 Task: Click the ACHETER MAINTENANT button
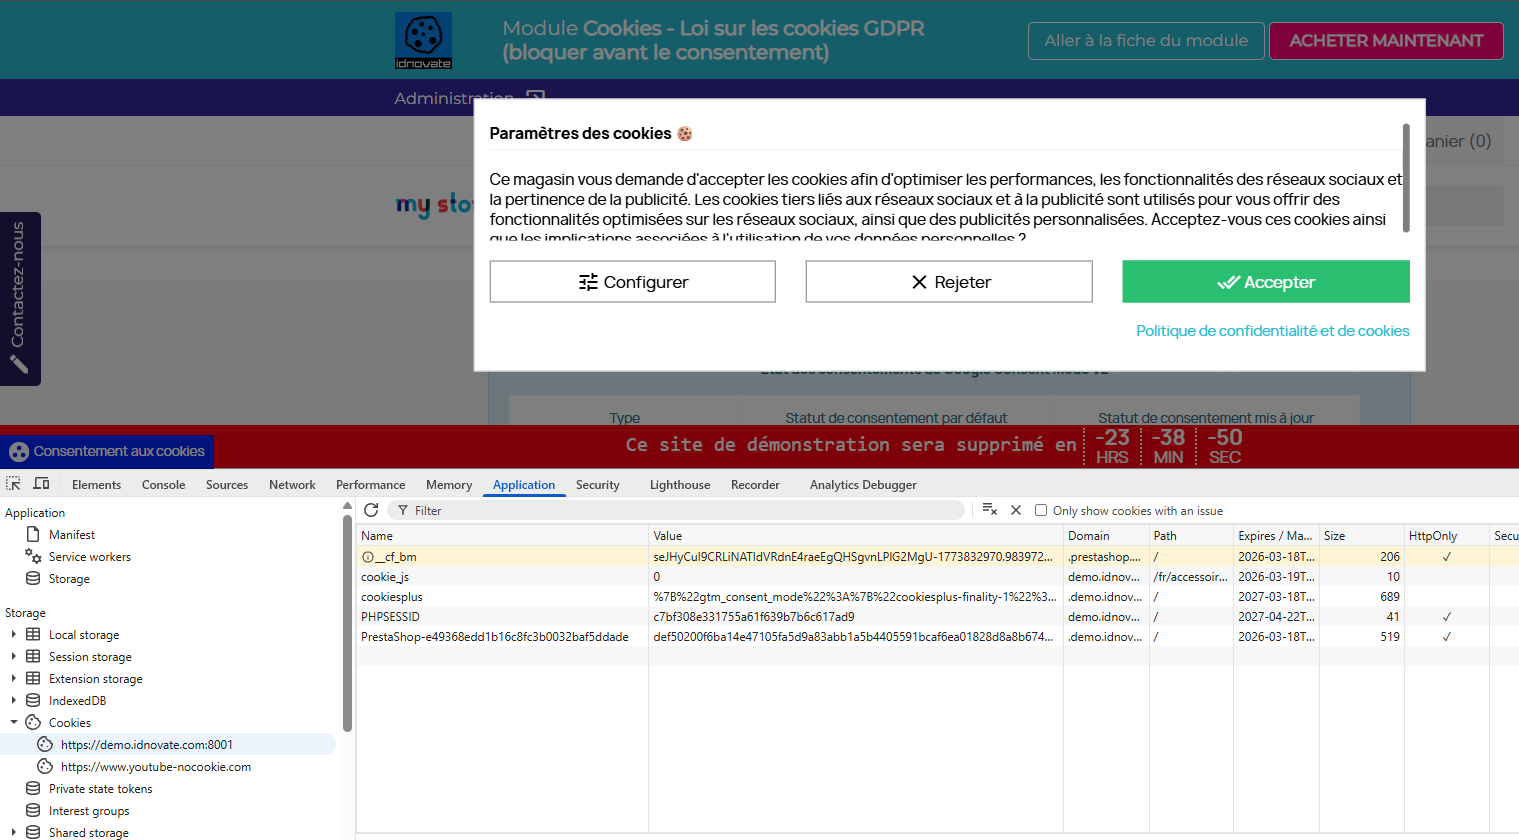tap(1386, 41)
